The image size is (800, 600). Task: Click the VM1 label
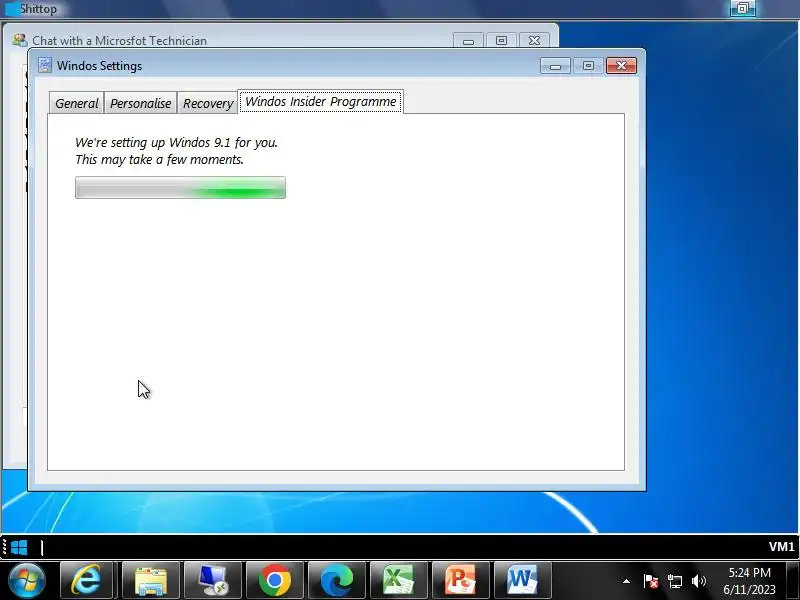(781, 547)
